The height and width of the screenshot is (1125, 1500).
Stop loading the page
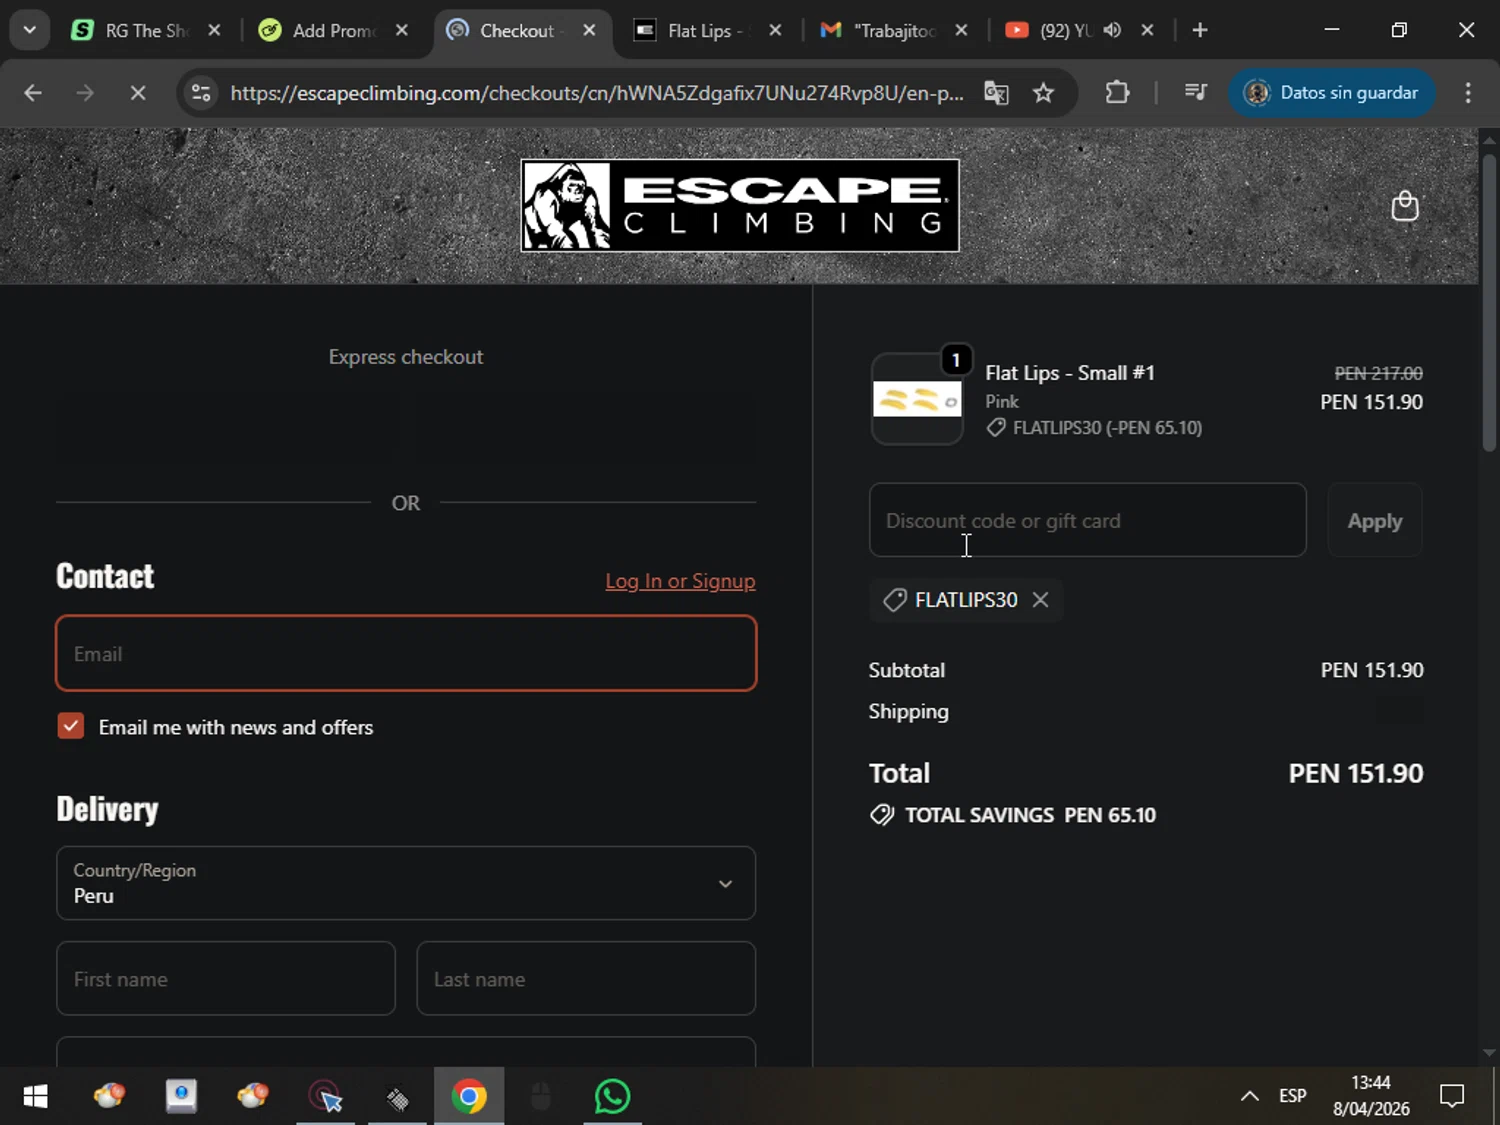coord(138,93)
